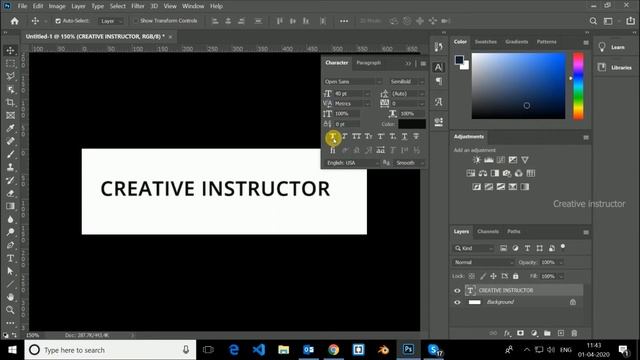The image size is (640, 360).
Task: Toggle Small Caps (Tt) style button
Action: coord(369,137)
